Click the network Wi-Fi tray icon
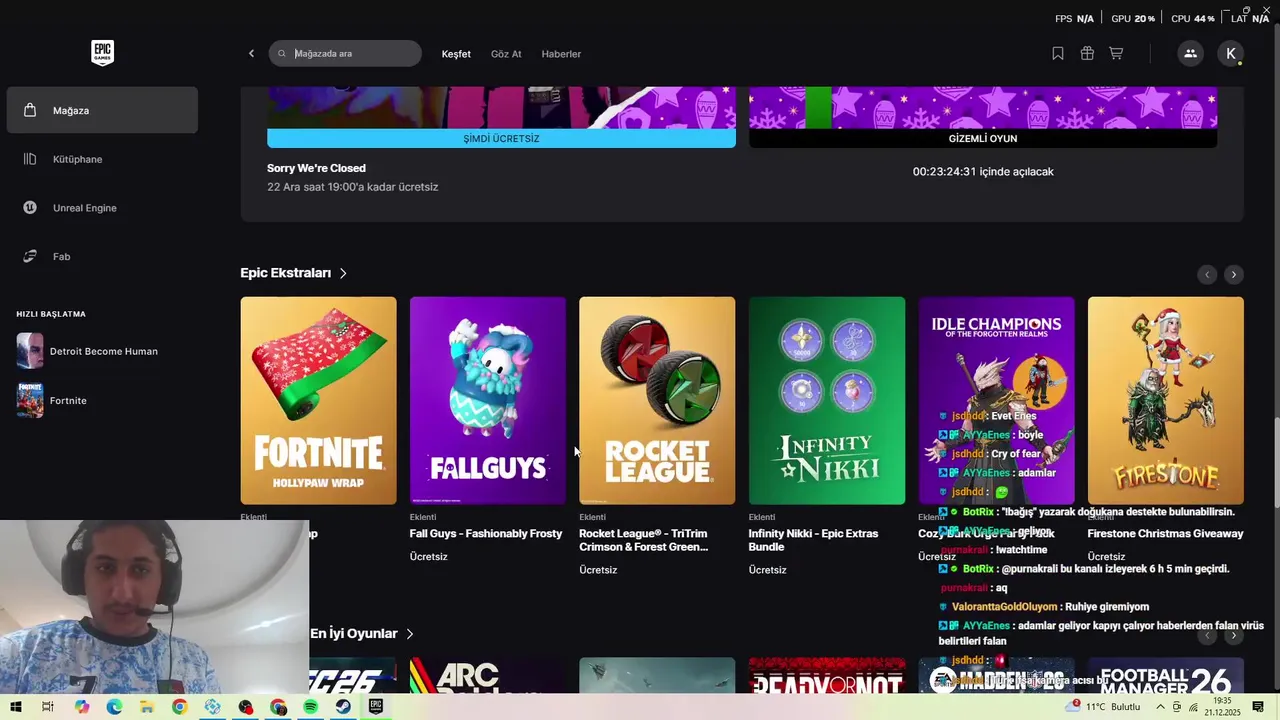Screen dimensions: 1280x720 [x=1193, y=707]
